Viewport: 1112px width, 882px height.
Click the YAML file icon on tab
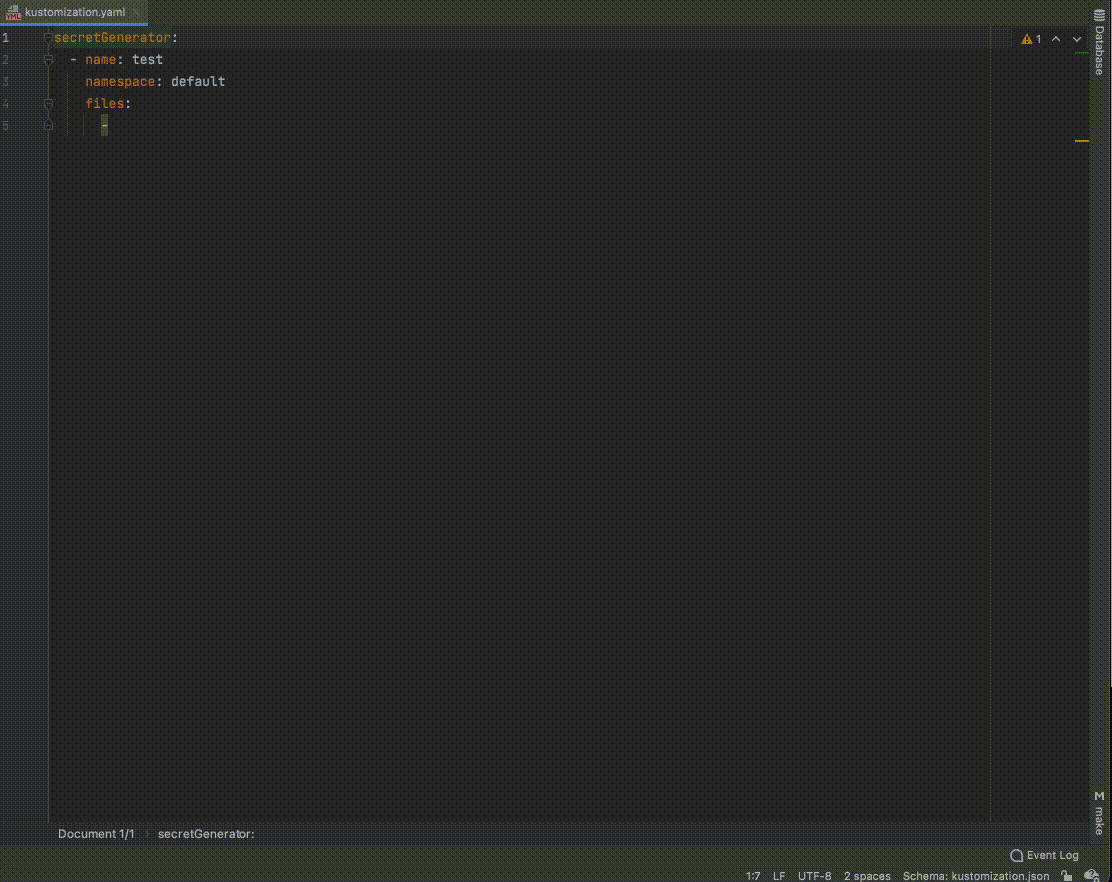[x=13, y=12]
